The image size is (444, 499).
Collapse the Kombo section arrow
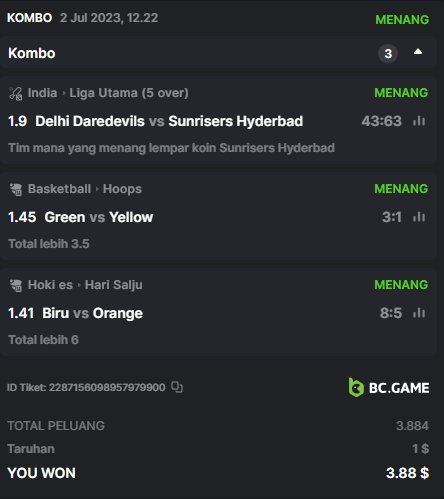[418, 52]
